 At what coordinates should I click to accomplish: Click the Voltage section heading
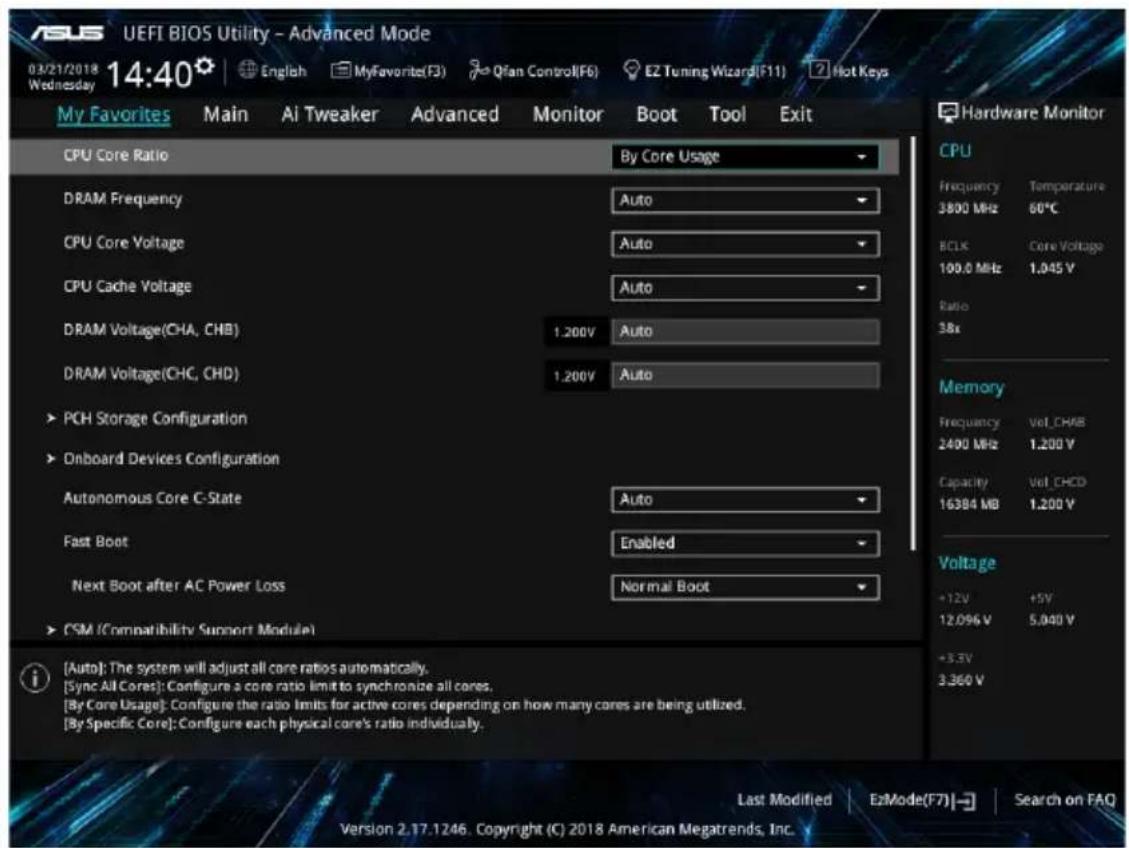point(967,563)
